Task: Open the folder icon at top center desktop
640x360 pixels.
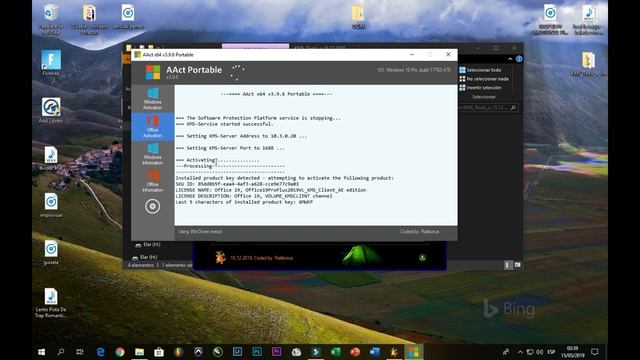Action: point(358,16)
